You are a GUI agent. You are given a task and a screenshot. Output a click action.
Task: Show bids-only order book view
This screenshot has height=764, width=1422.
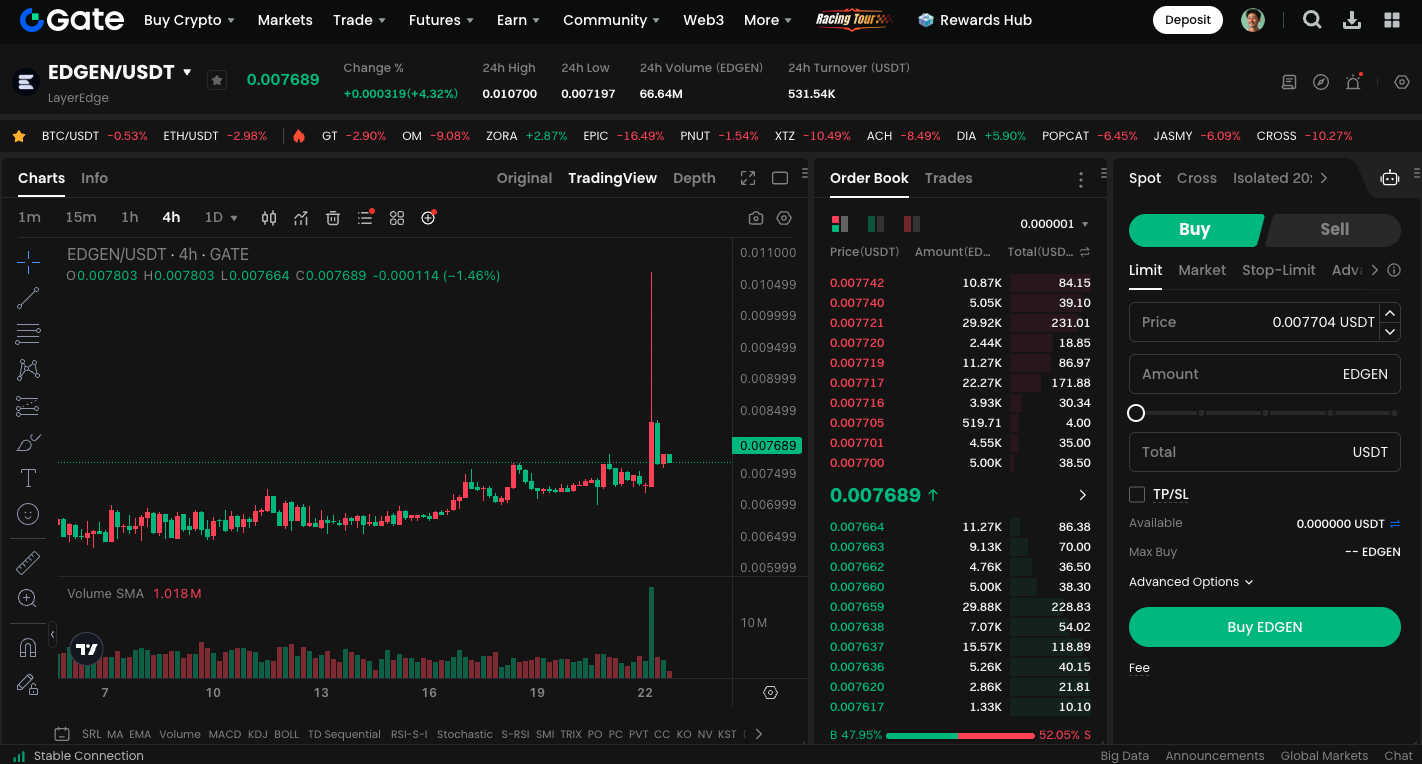pyautogui.click(x=876, y=224)
